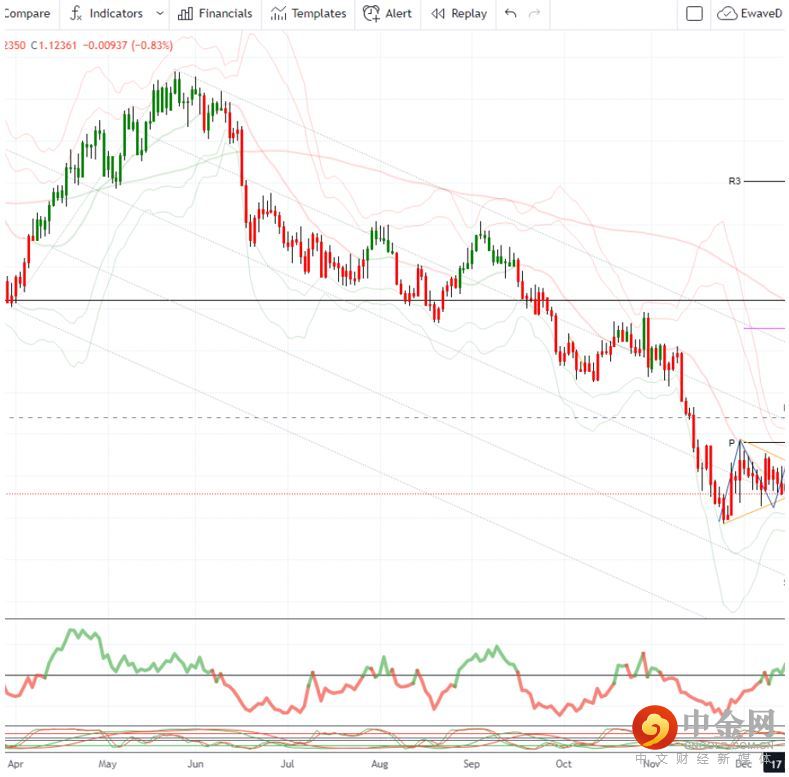Click the Sep label on time axis

pyautogui.click(x=471, y=764)
